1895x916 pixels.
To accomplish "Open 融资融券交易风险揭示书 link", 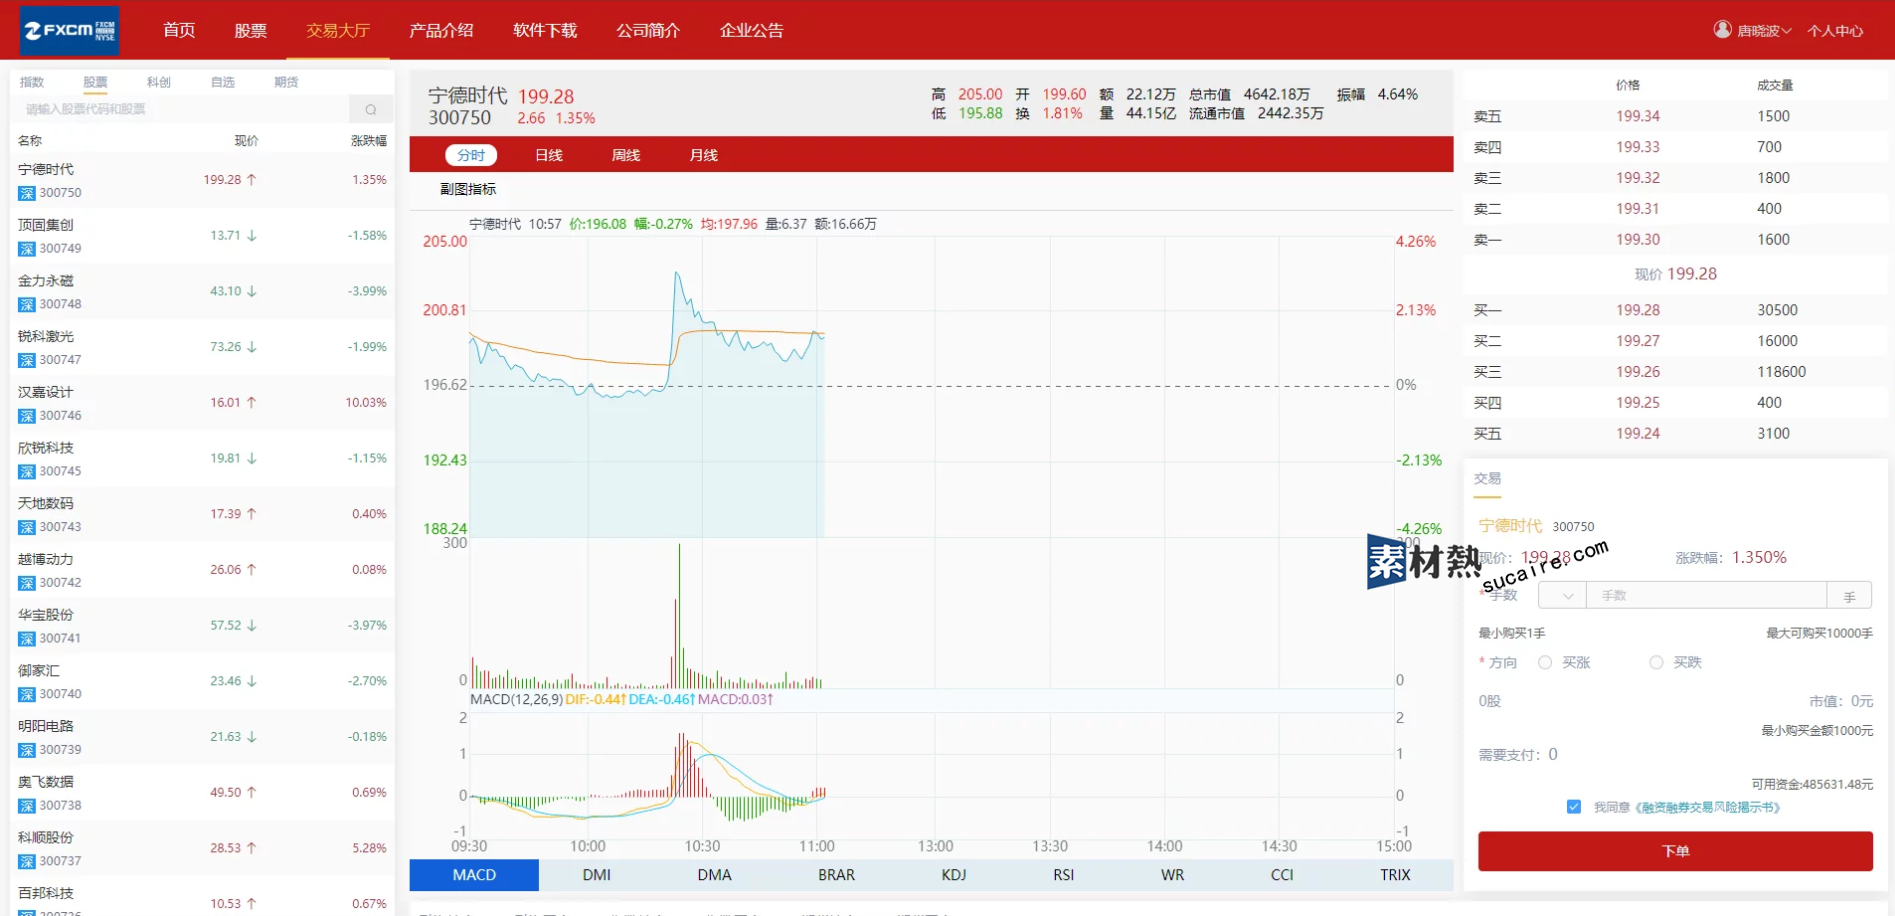I will (x=1708, y=807).
